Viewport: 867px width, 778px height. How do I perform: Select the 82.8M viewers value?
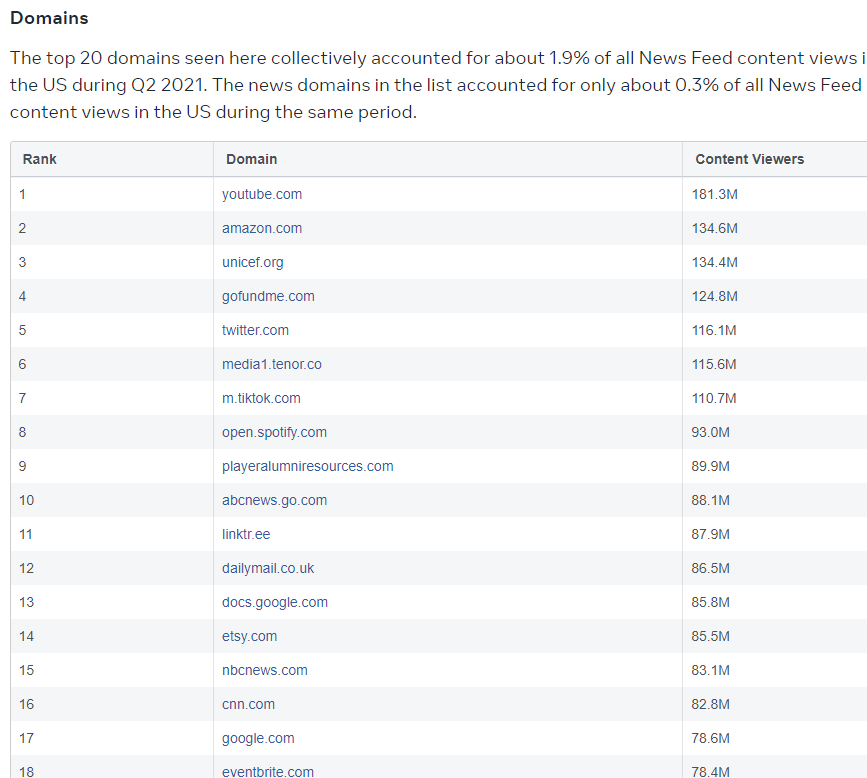[711, 704]
